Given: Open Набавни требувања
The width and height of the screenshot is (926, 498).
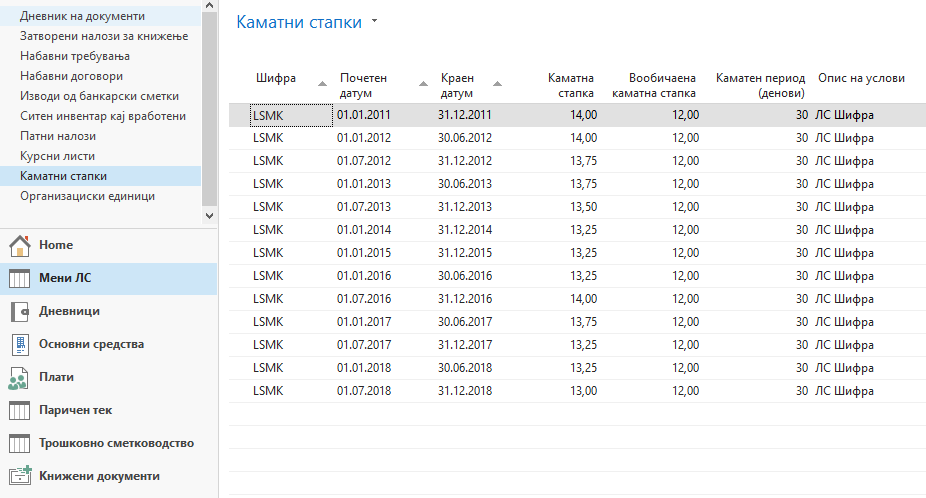Looking at the screenshot, I should pyautogui.click(x=75, y=56).
